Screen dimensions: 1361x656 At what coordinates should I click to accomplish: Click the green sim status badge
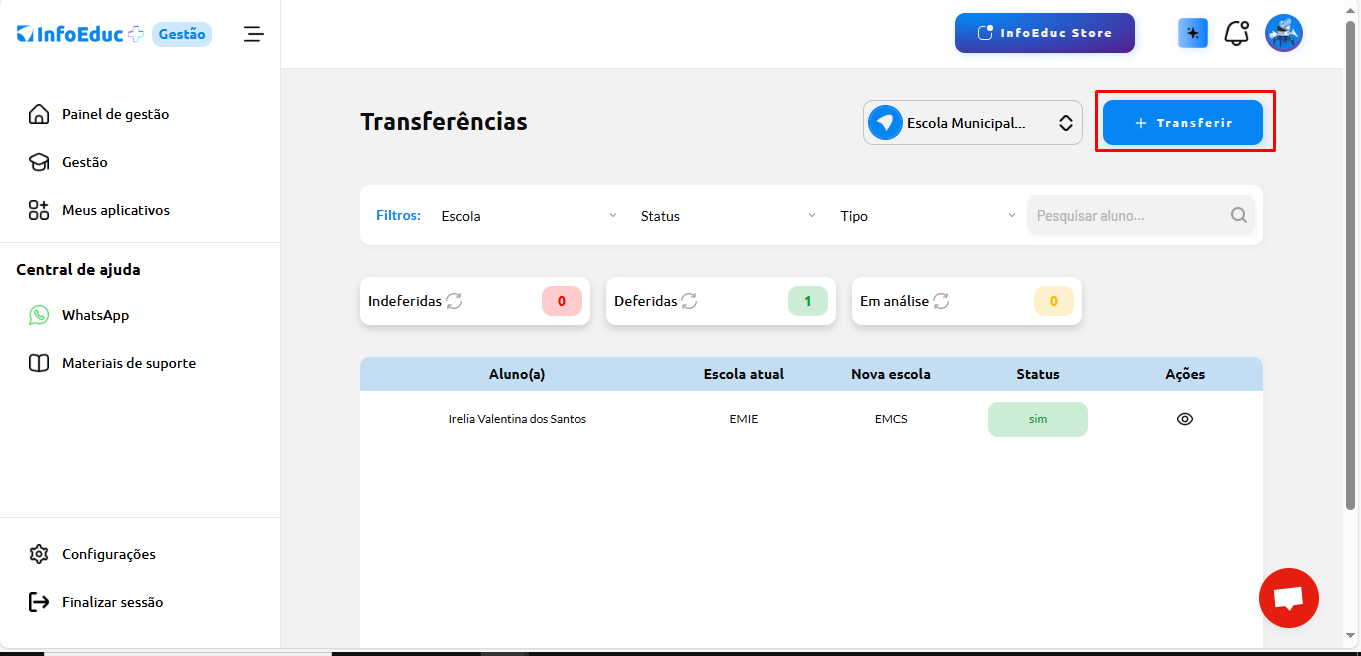1038,419
